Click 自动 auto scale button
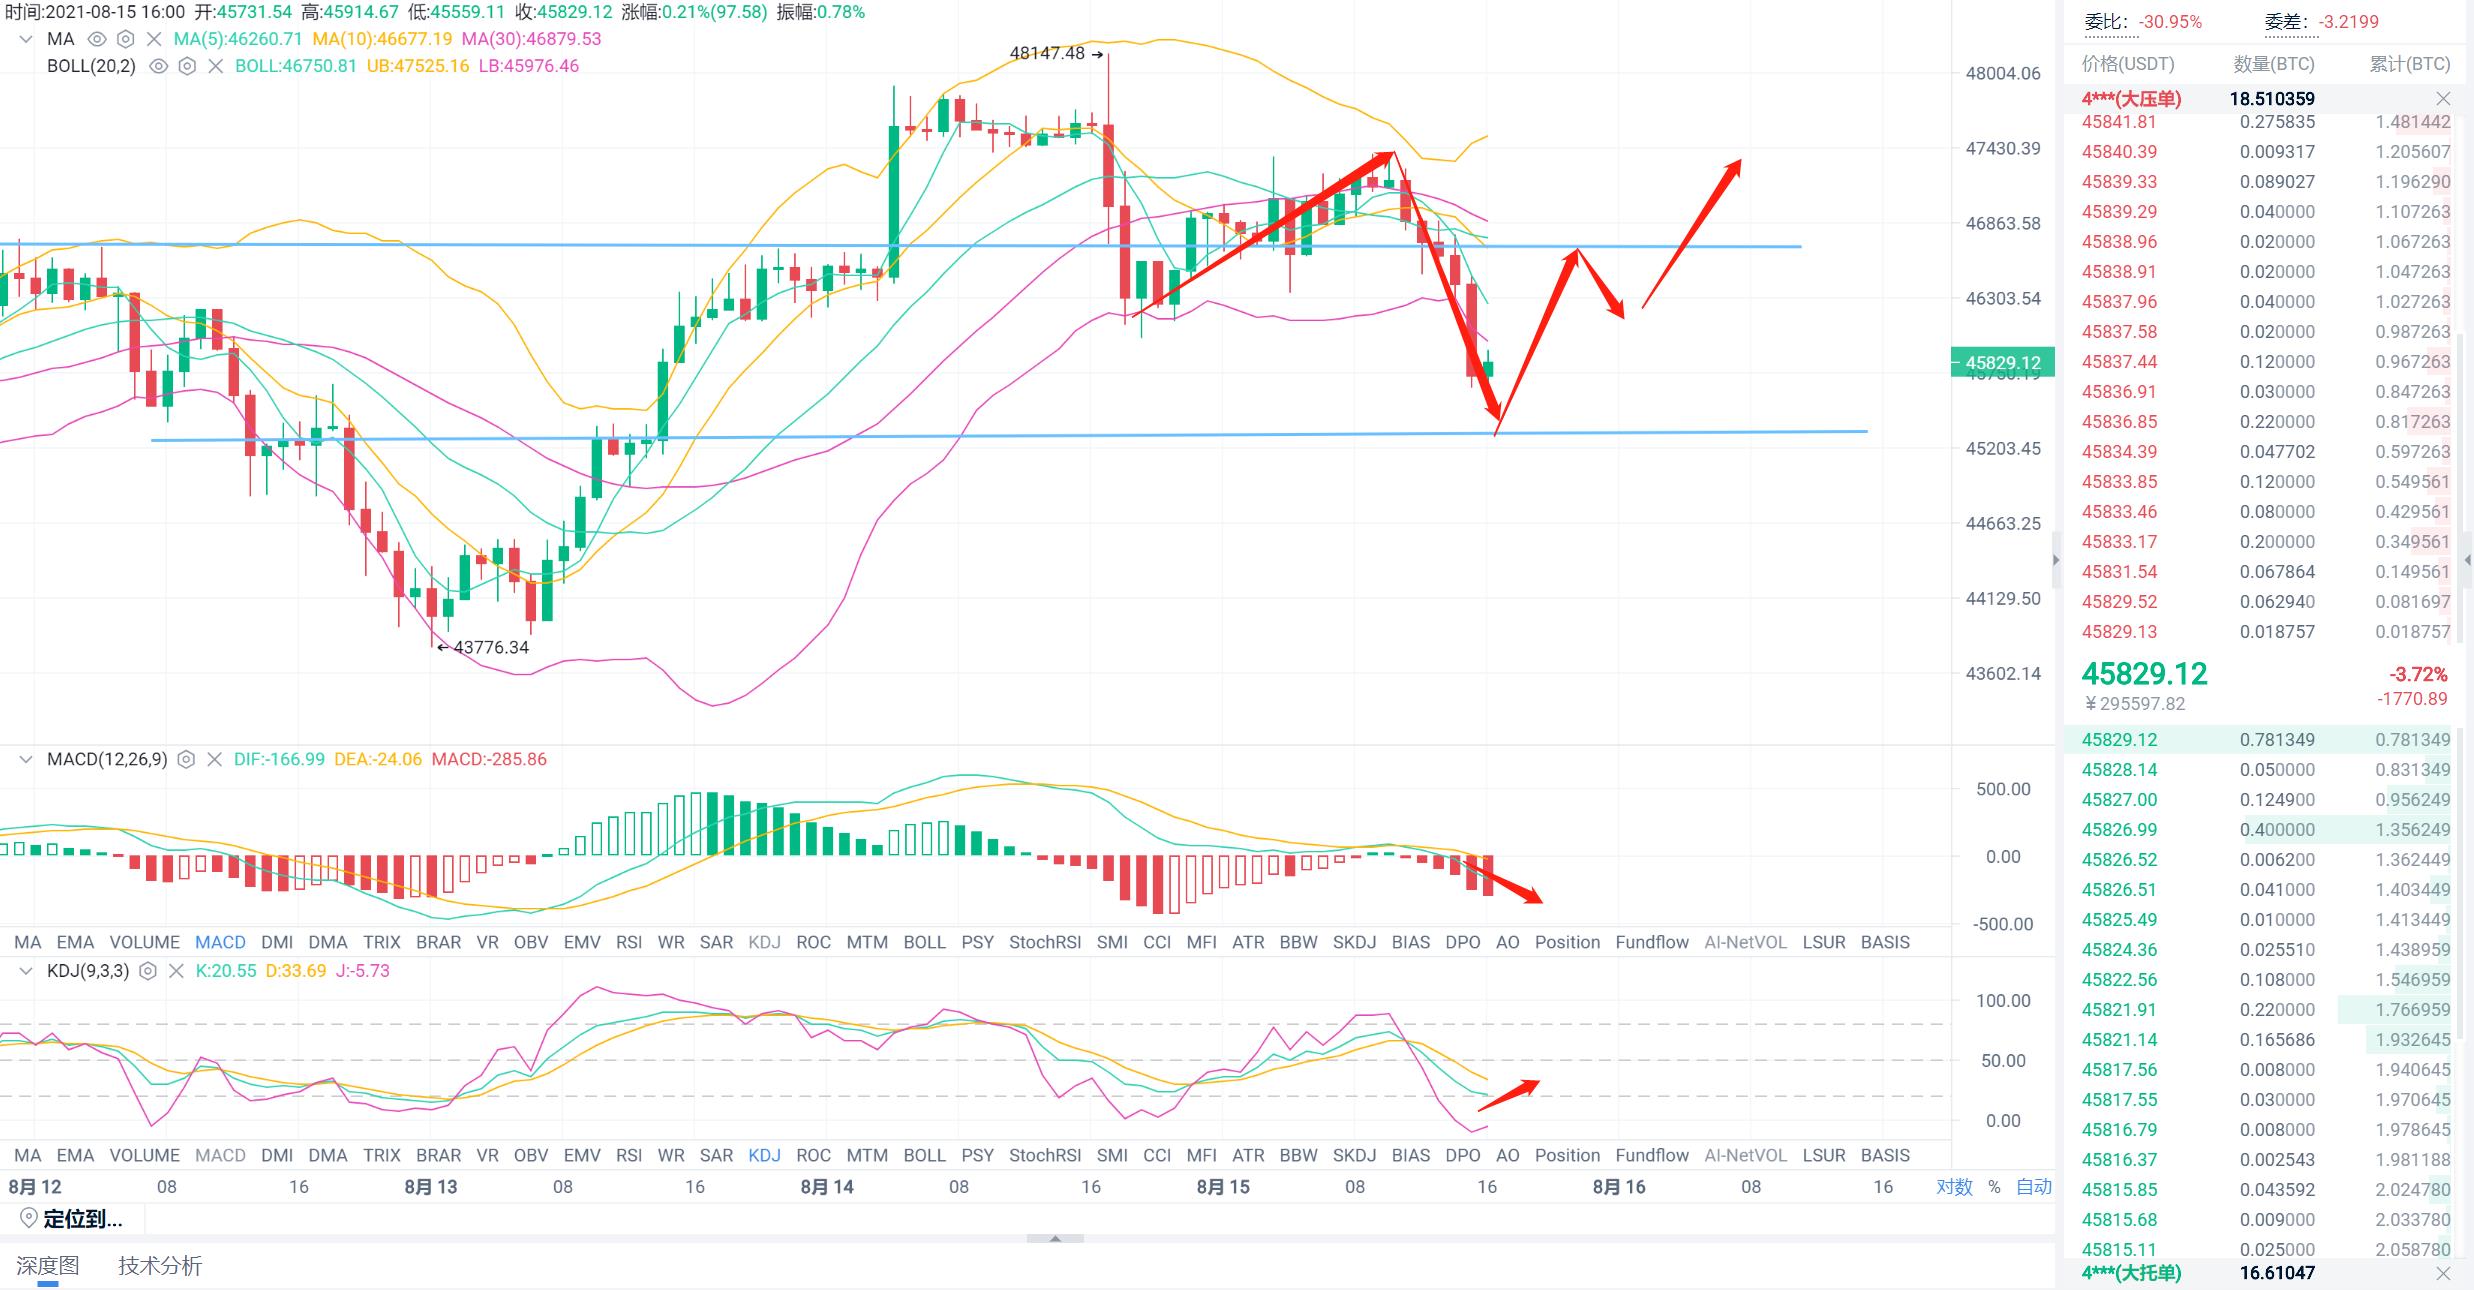The image size is (2474, 1290). (x=2033, y=1186)
